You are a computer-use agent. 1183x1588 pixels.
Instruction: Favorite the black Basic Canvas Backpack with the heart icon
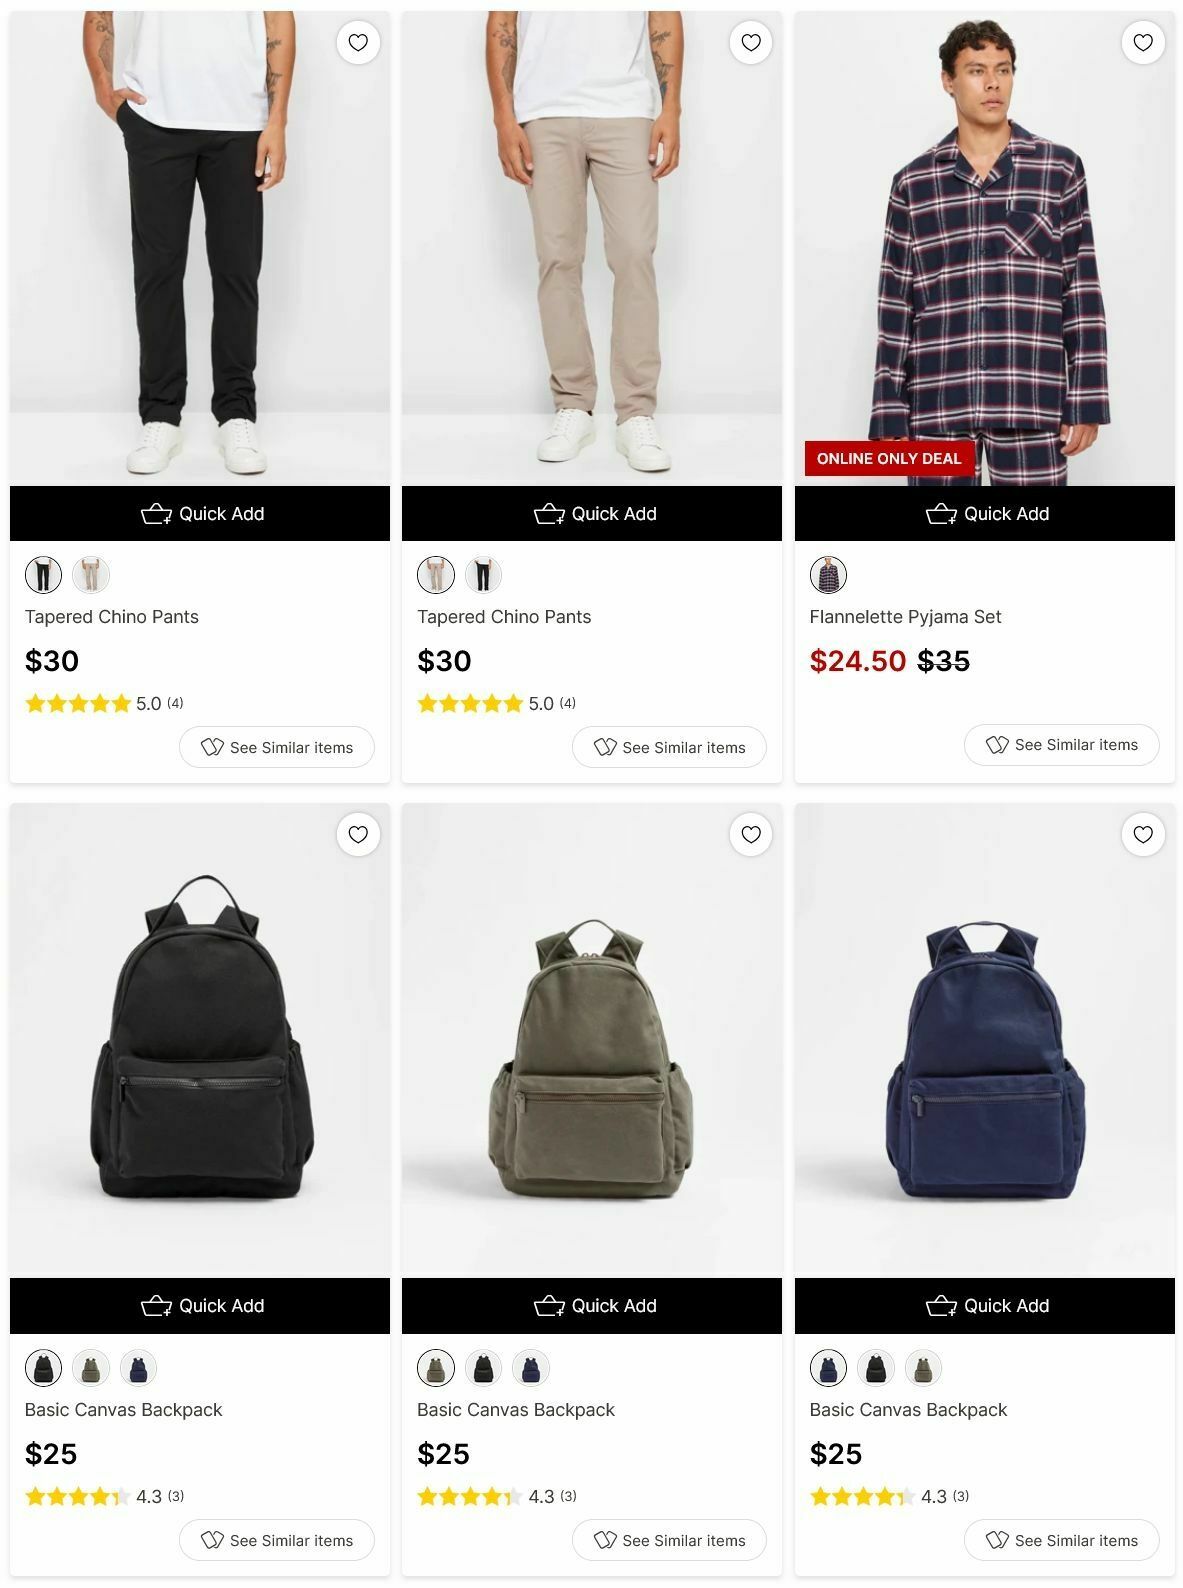[x=358, y=835]
